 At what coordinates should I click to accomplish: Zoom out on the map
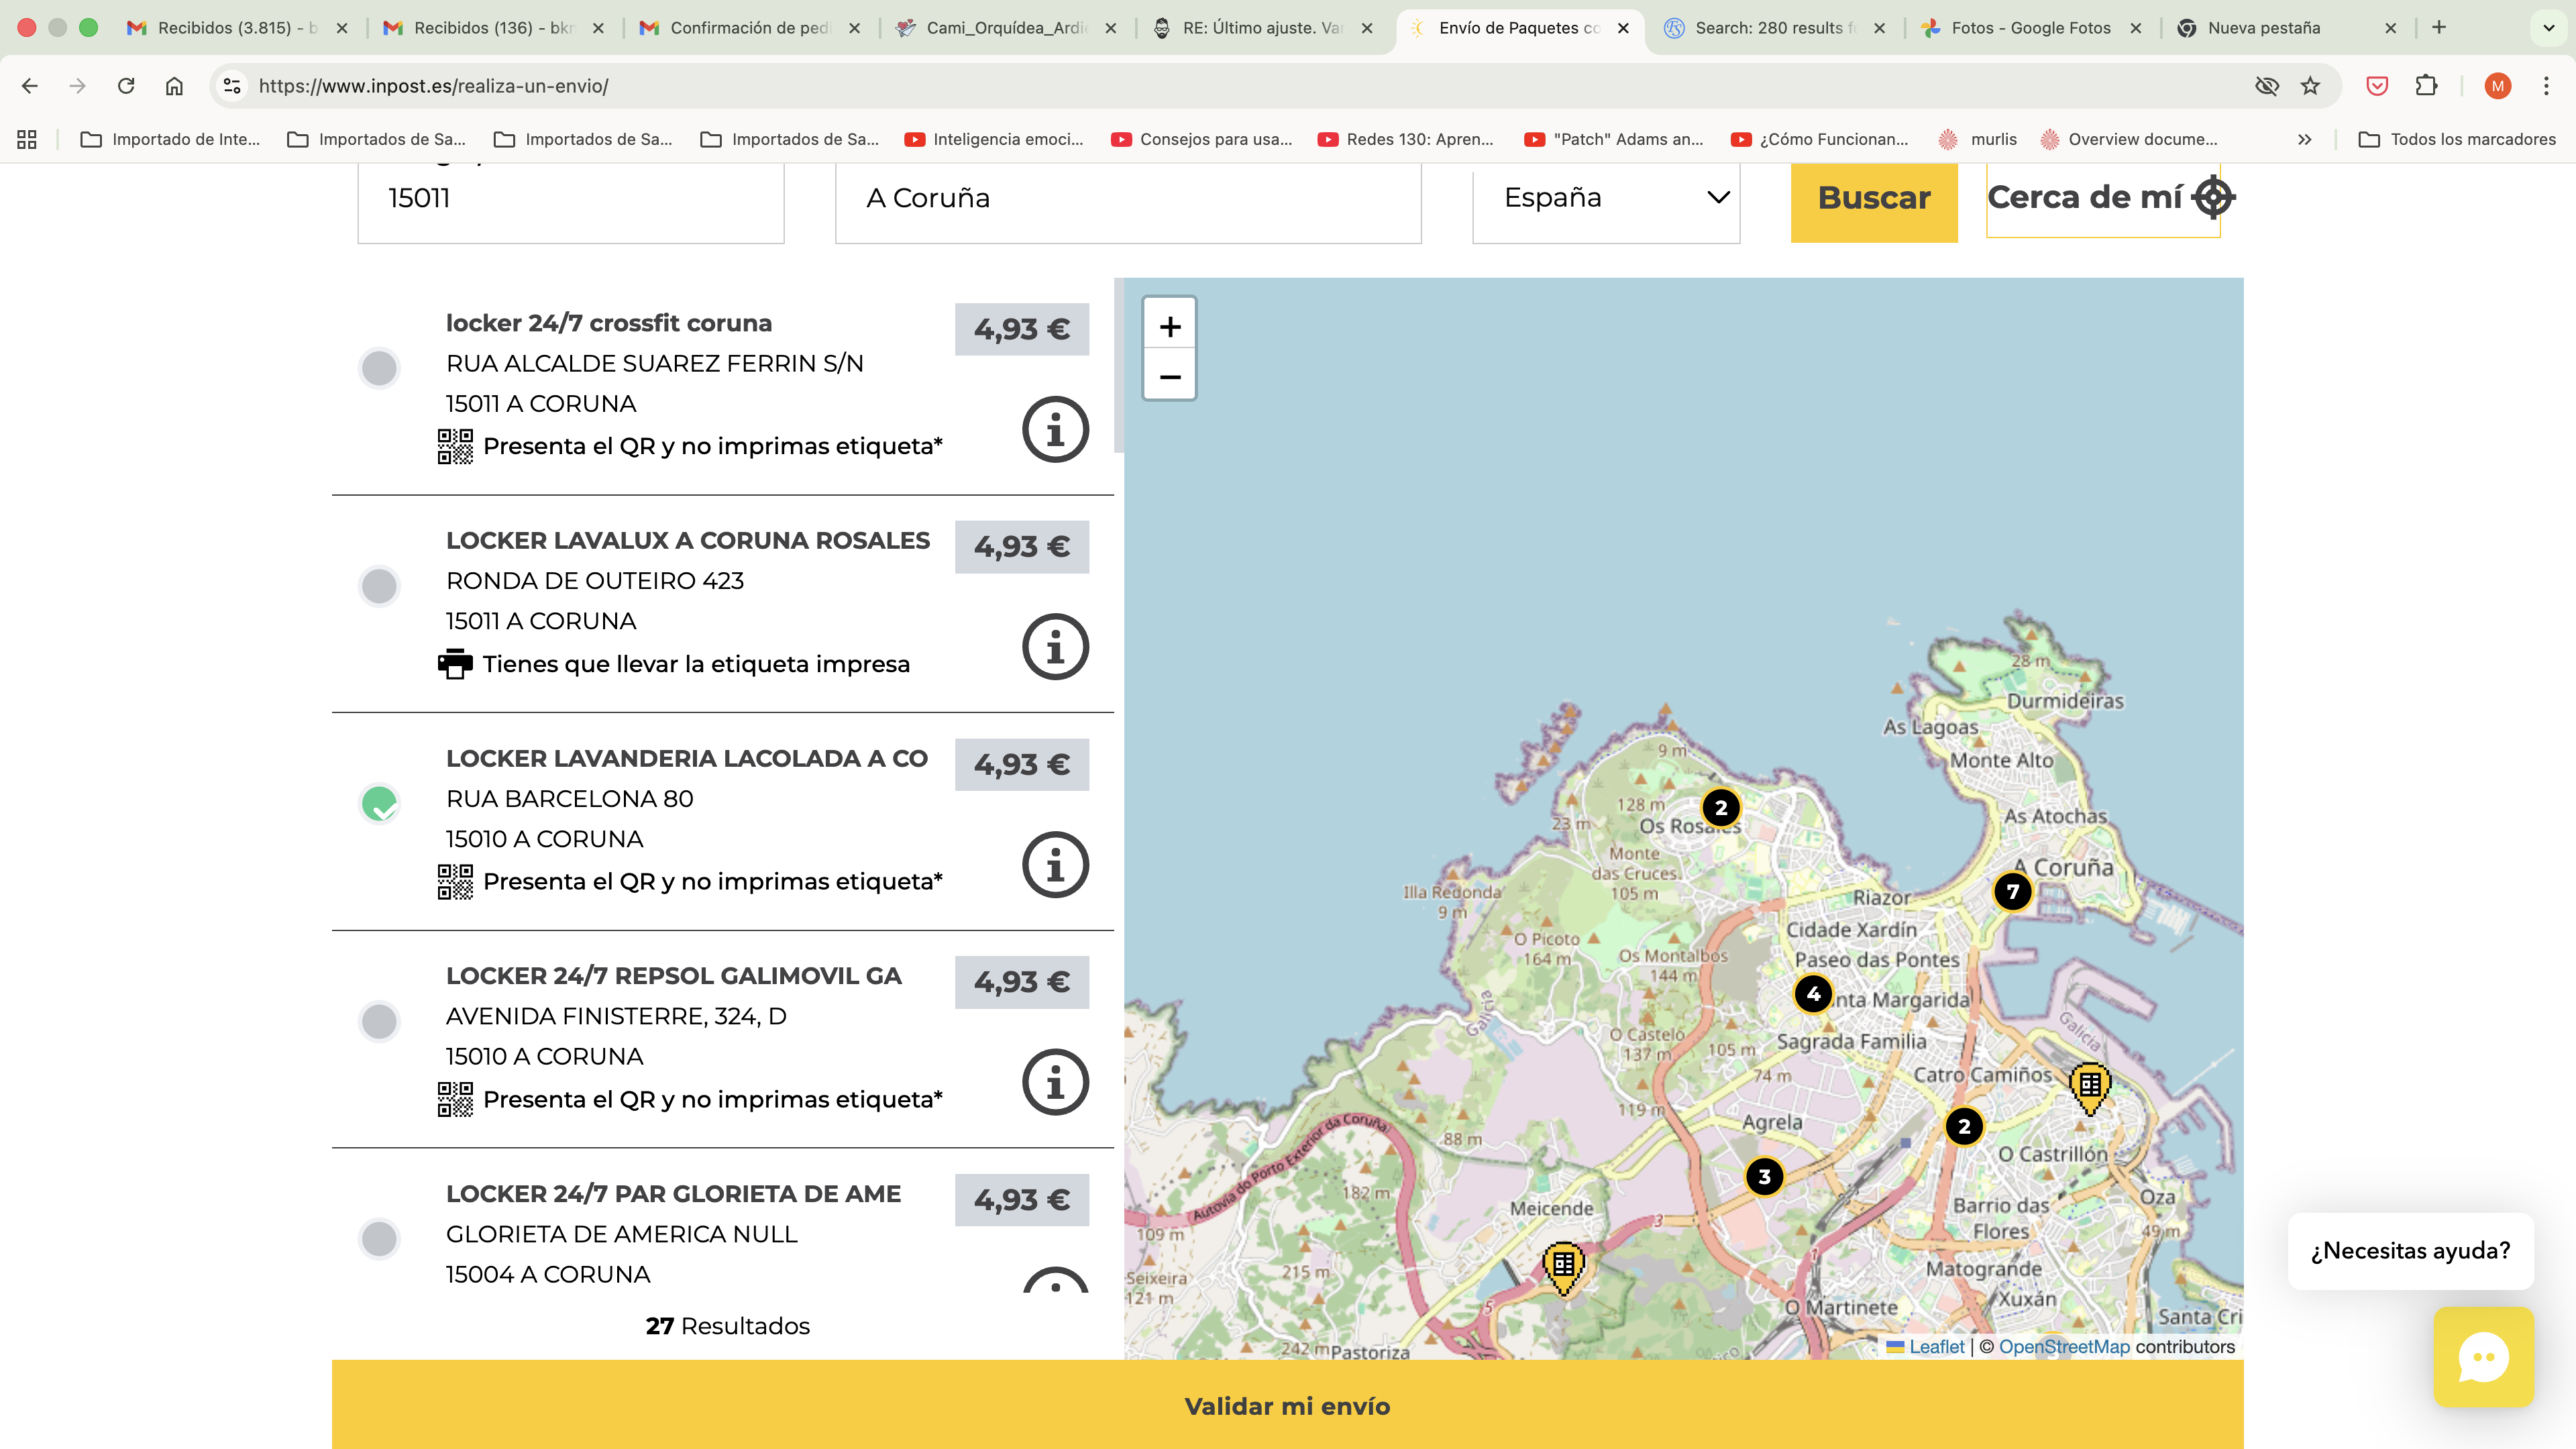pyautogui.click(x=1169, y=377)
